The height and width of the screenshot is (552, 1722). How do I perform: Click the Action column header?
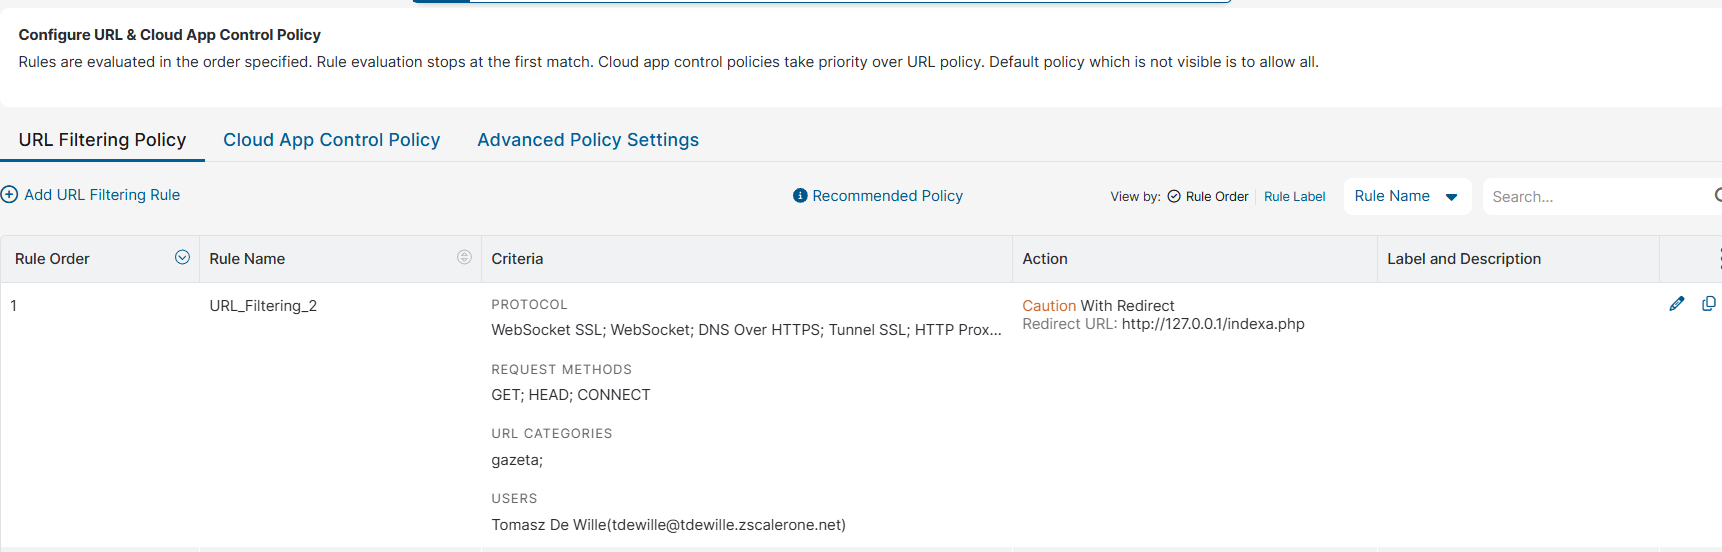[1045, 259]
